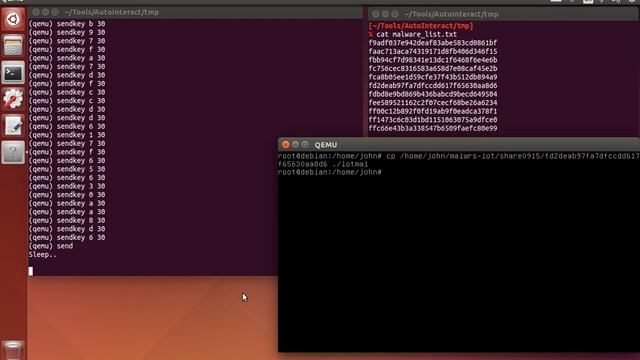Select hash starting with f9adf037e942

point(433,43)
